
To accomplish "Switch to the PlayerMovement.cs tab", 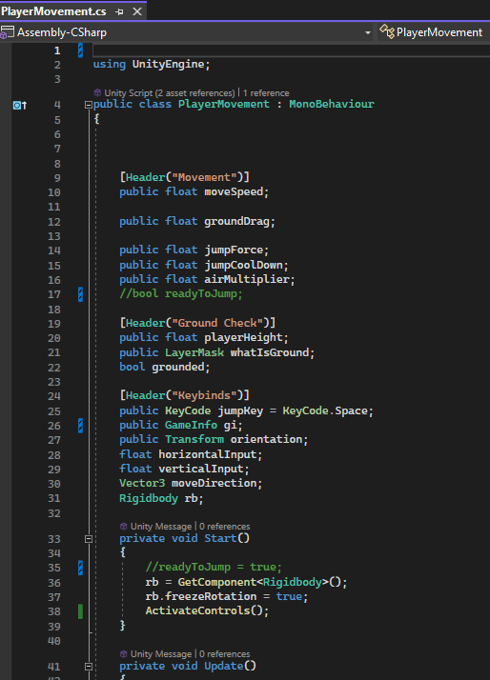I will click(53, 12).
